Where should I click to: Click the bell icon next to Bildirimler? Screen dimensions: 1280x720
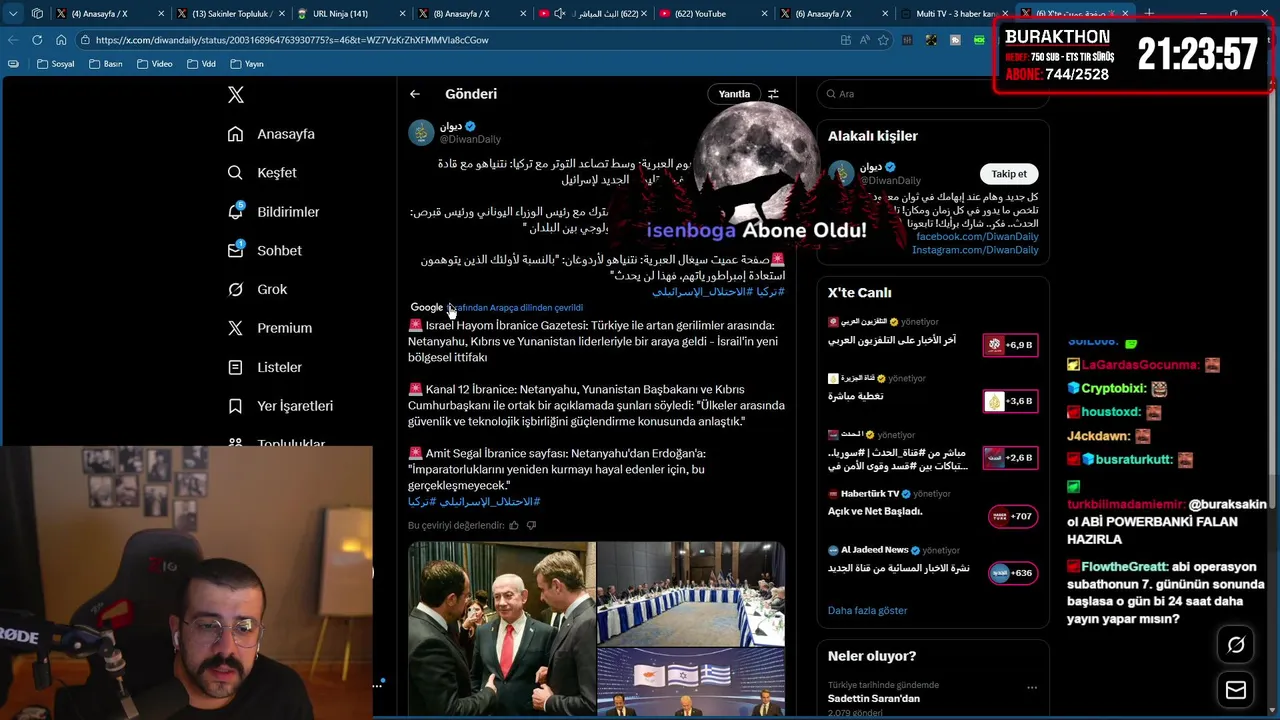coord(235,211)
